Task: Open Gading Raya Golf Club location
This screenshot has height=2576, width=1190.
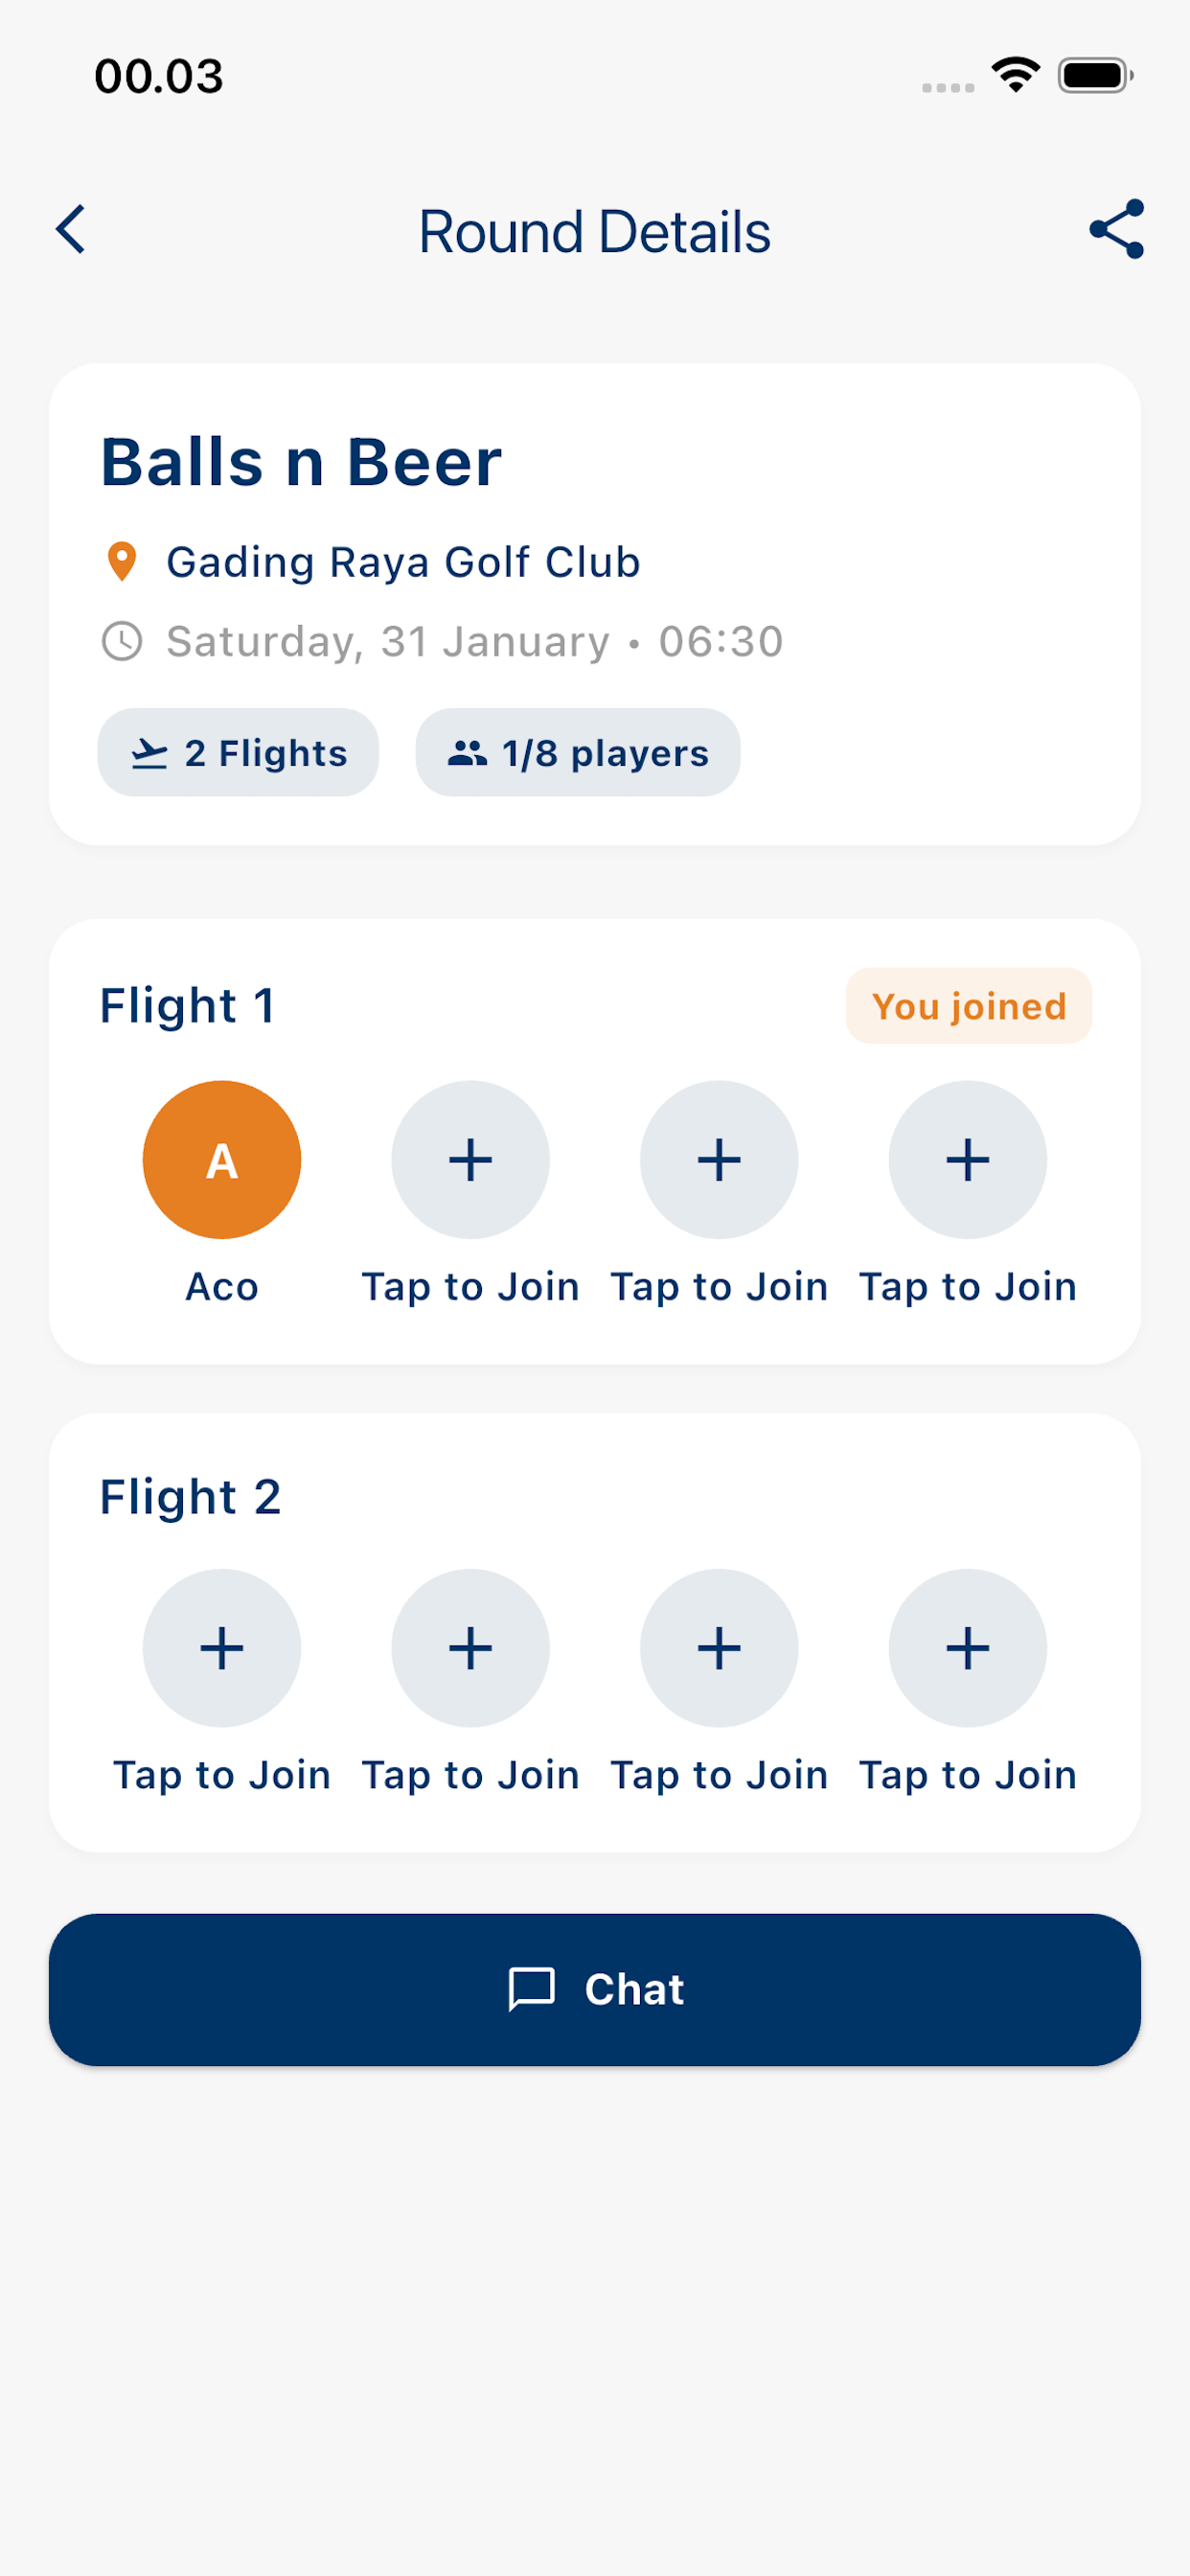Action: point(403,562)
